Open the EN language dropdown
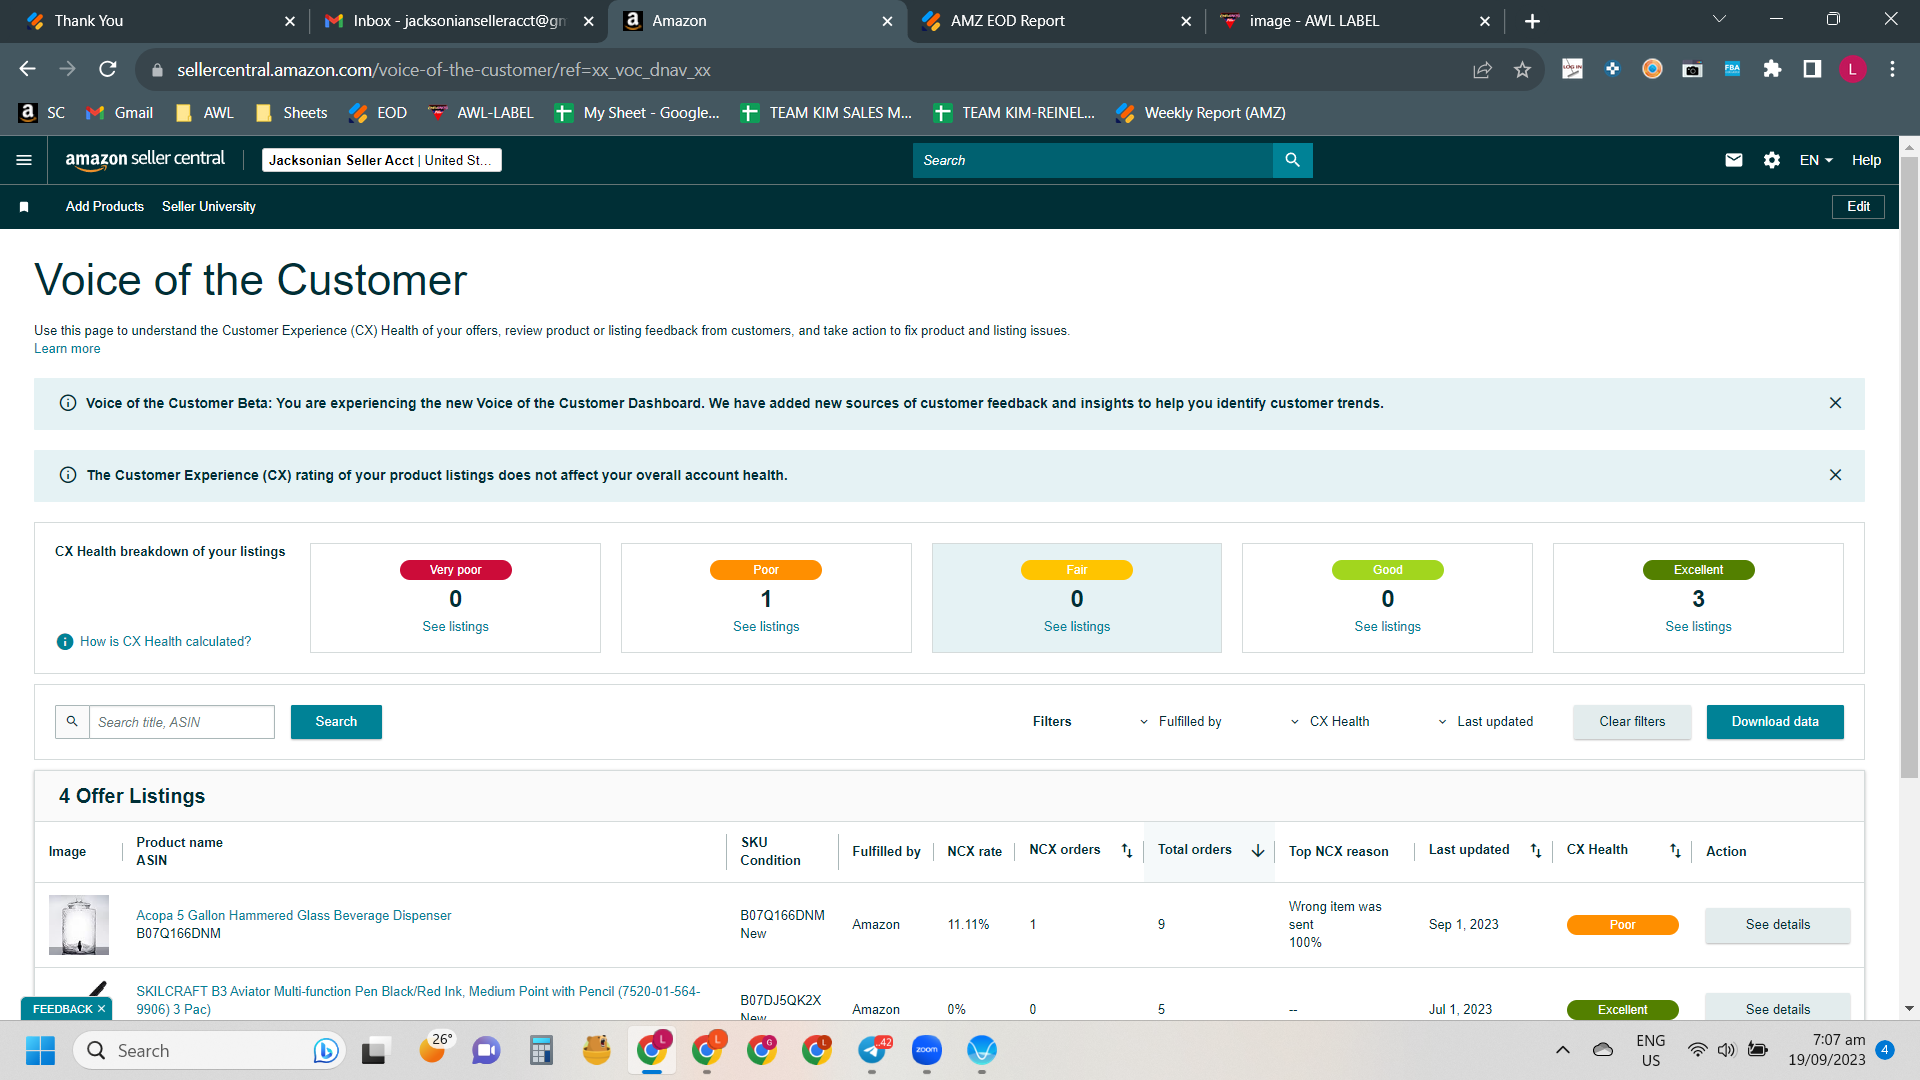 1816,160
